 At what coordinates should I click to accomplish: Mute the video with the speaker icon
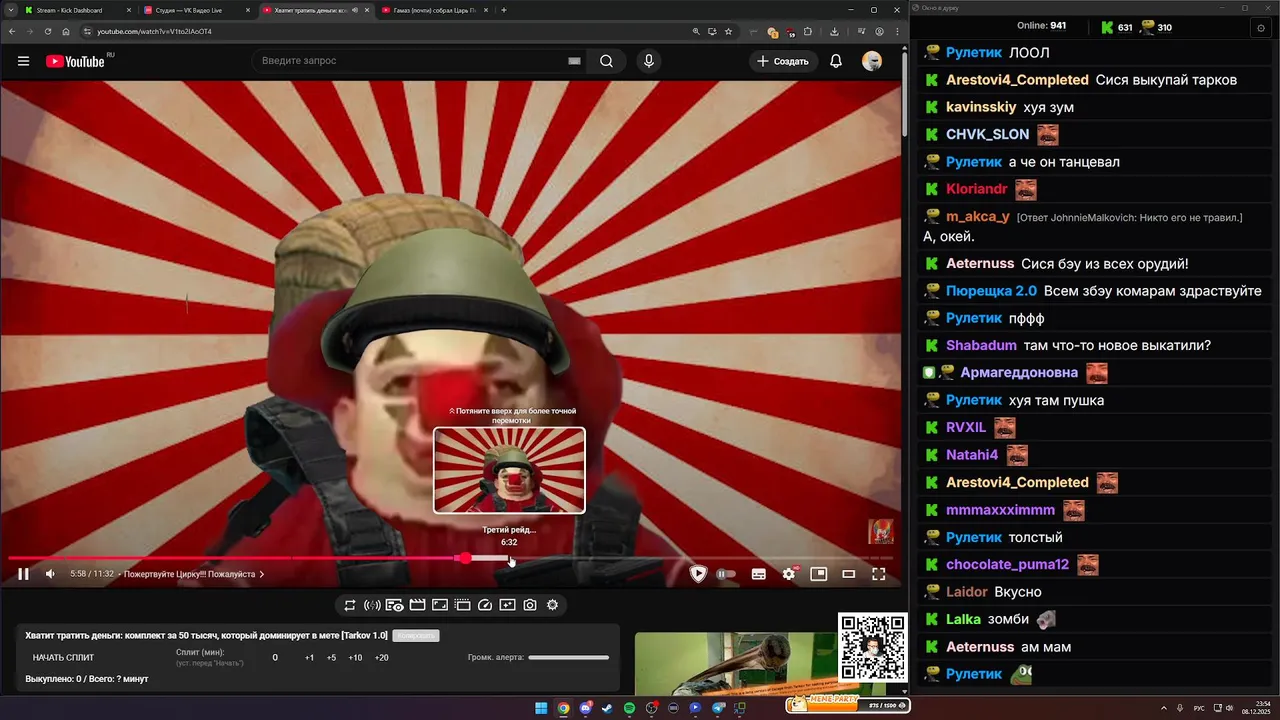coord(50,574)
